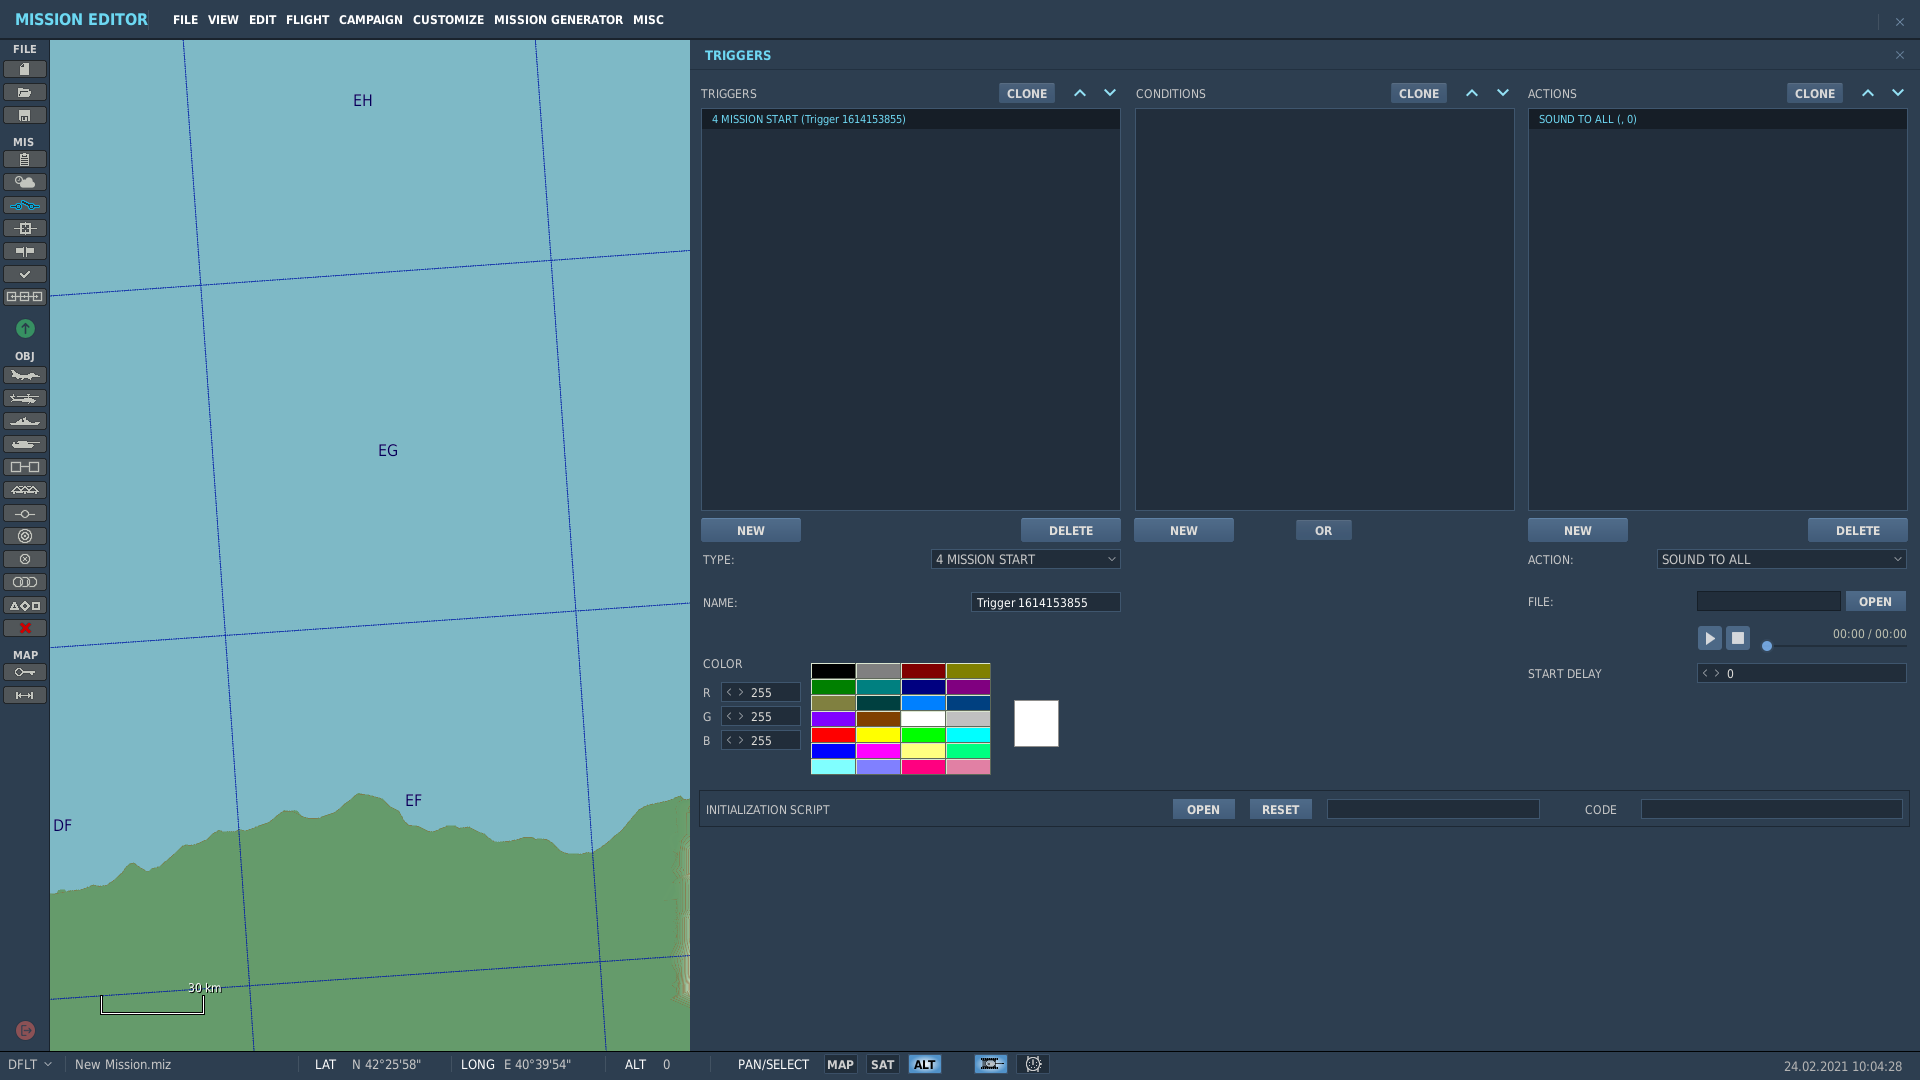The height and width of the screenshot is (1080, 1920).
Task: Expand the trigger TYPE dropdown
Action: pos(1025,559)
